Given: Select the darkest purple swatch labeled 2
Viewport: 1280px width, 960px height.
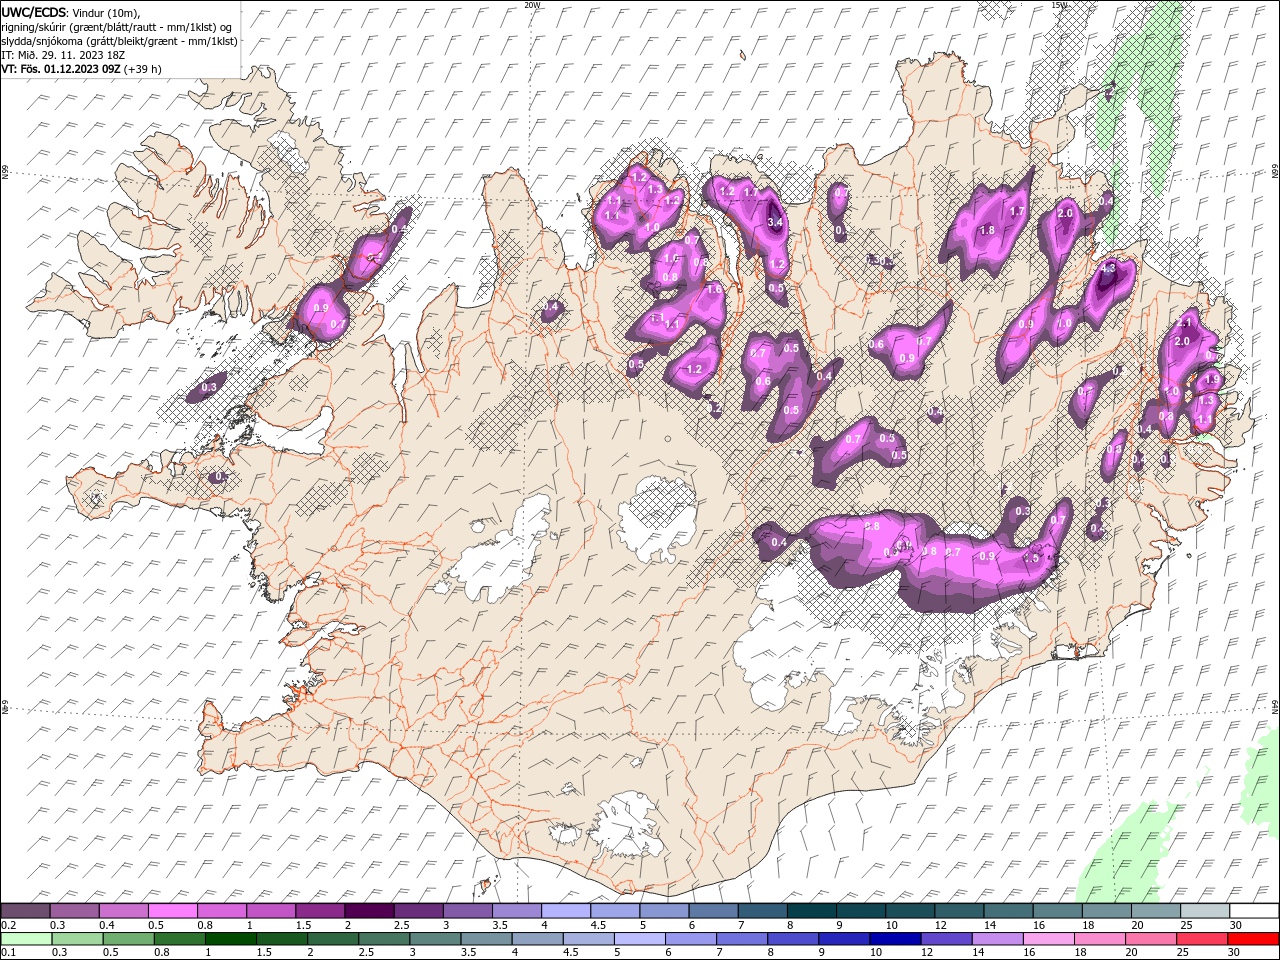Looking at the screenshot, I should (369, 910).
